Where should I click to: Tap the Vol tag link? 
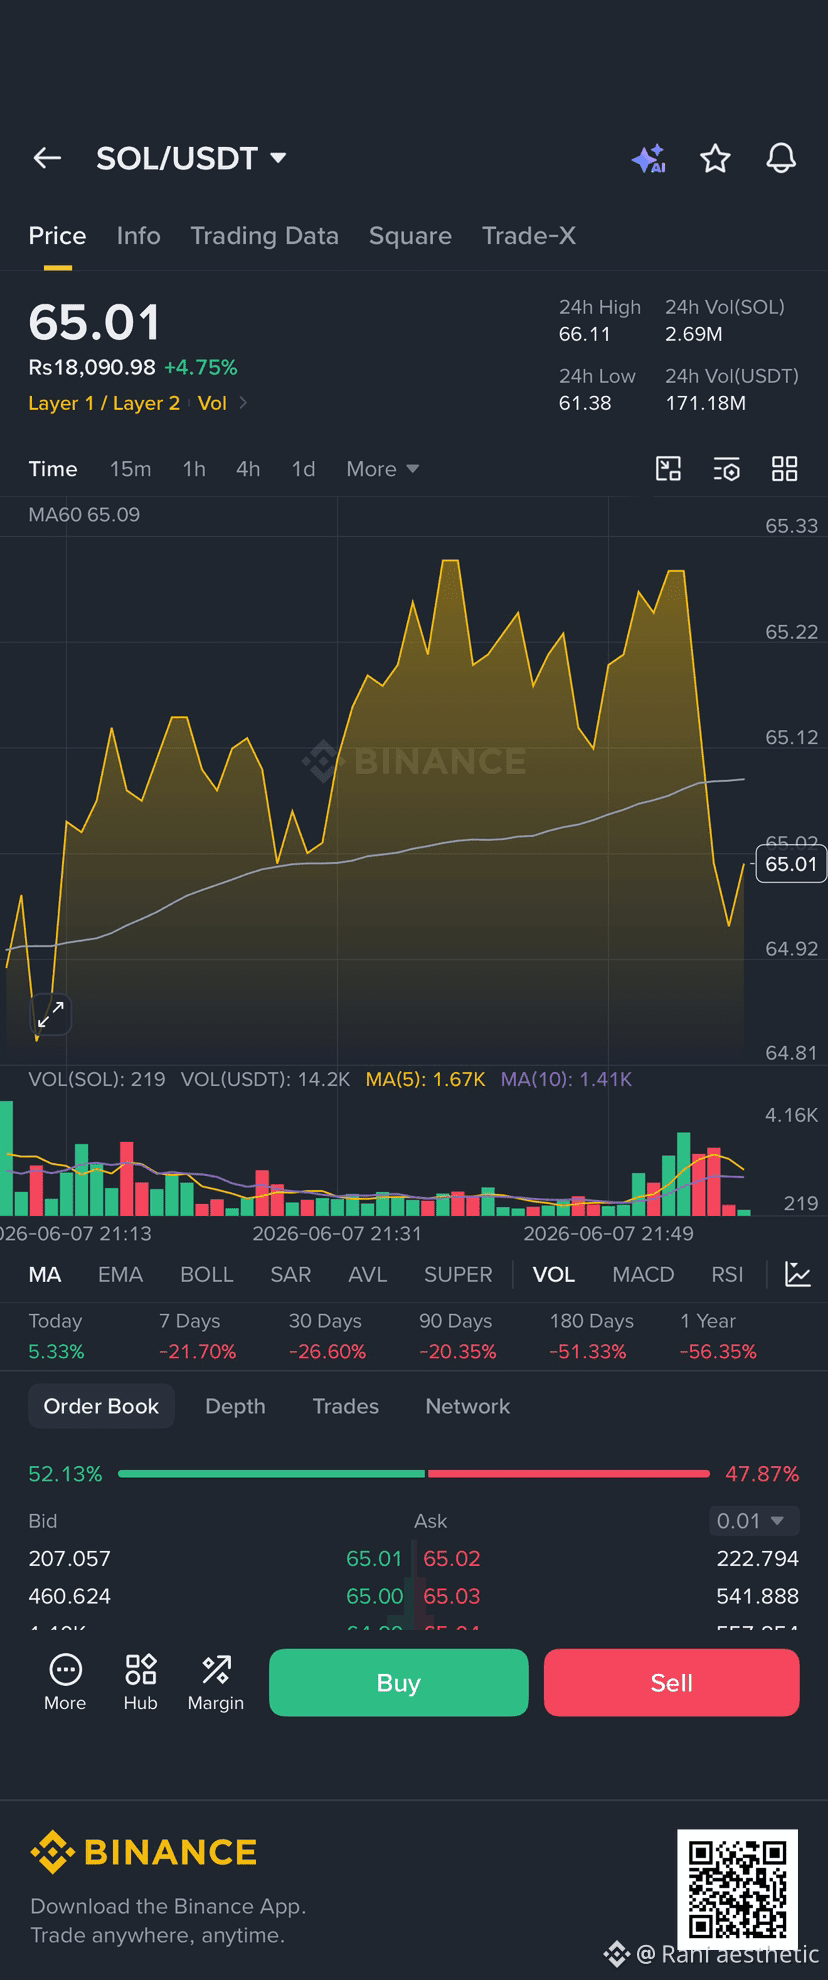coord(212,403)
